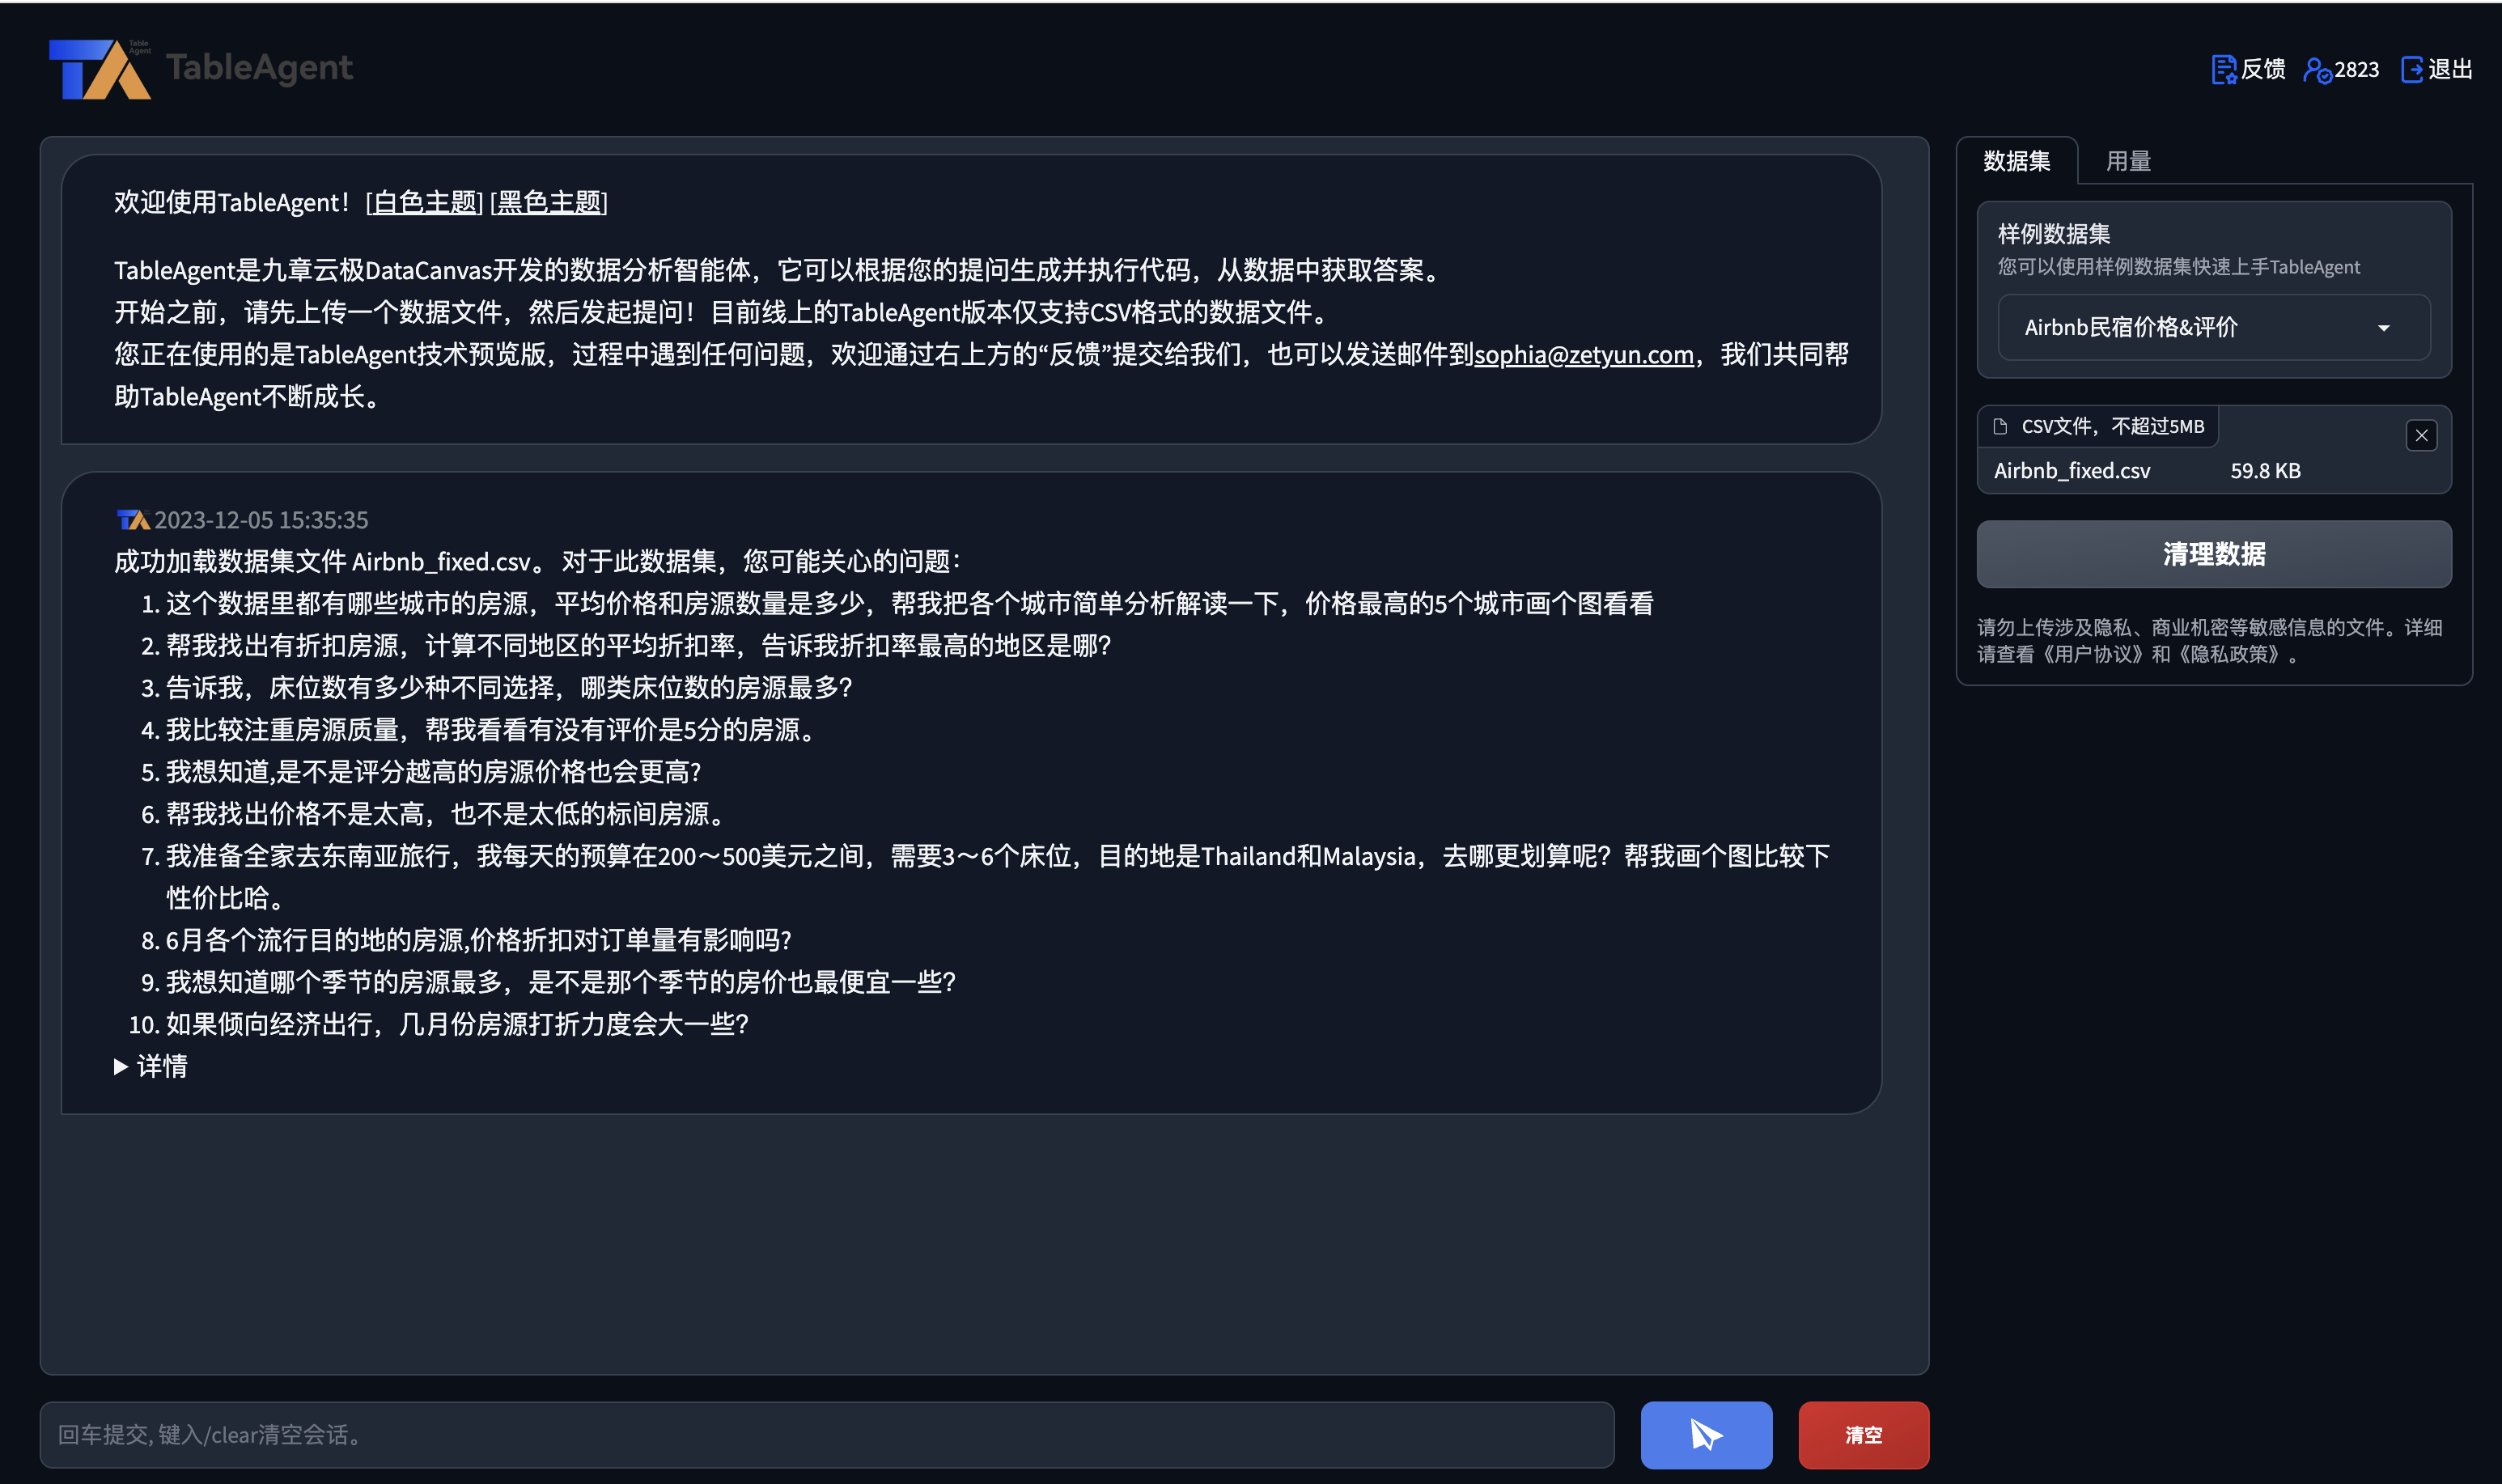2502x1484 pixels.
Task: Click the timestamp 2023-12-05 15:35:35
Action: [261, 520]
